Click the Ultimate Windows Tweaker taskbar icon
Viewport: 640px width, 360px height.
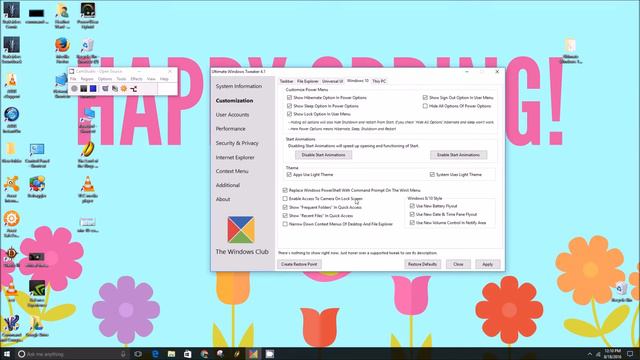click(x=253, y=354)
